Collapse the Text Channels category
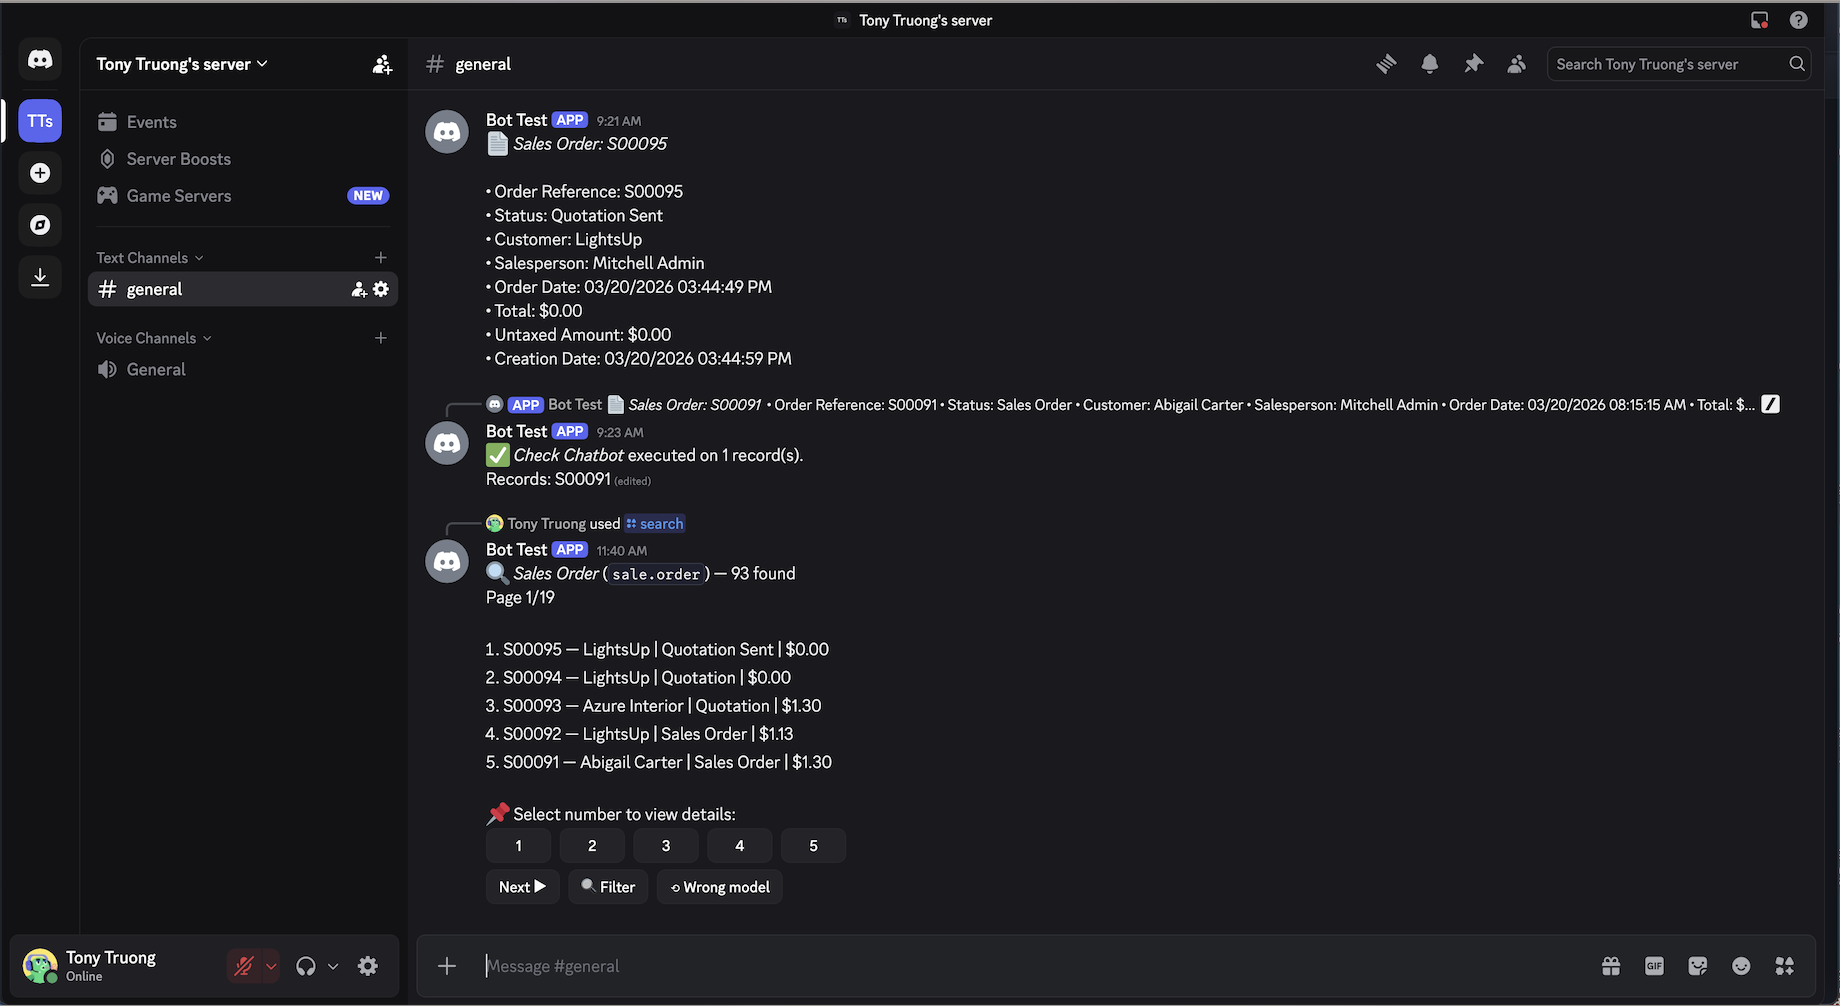Screen dimensions: 1840x1006 (148, 257)
